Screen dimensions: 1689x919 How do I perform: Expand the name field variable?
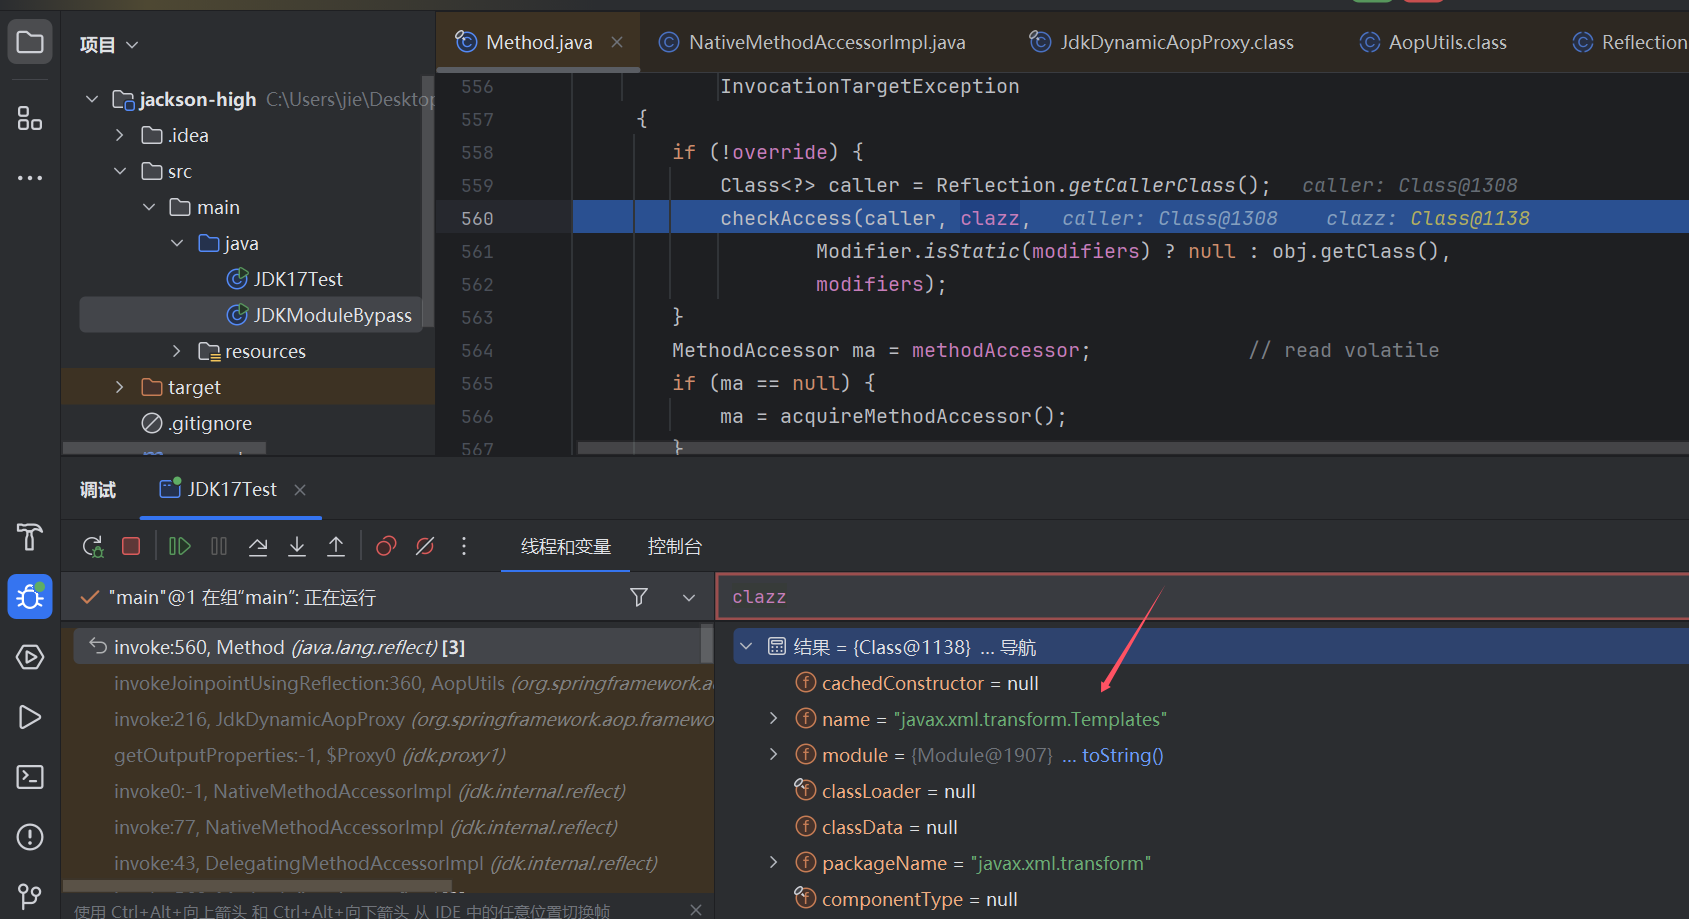click(x=774, y=719)
